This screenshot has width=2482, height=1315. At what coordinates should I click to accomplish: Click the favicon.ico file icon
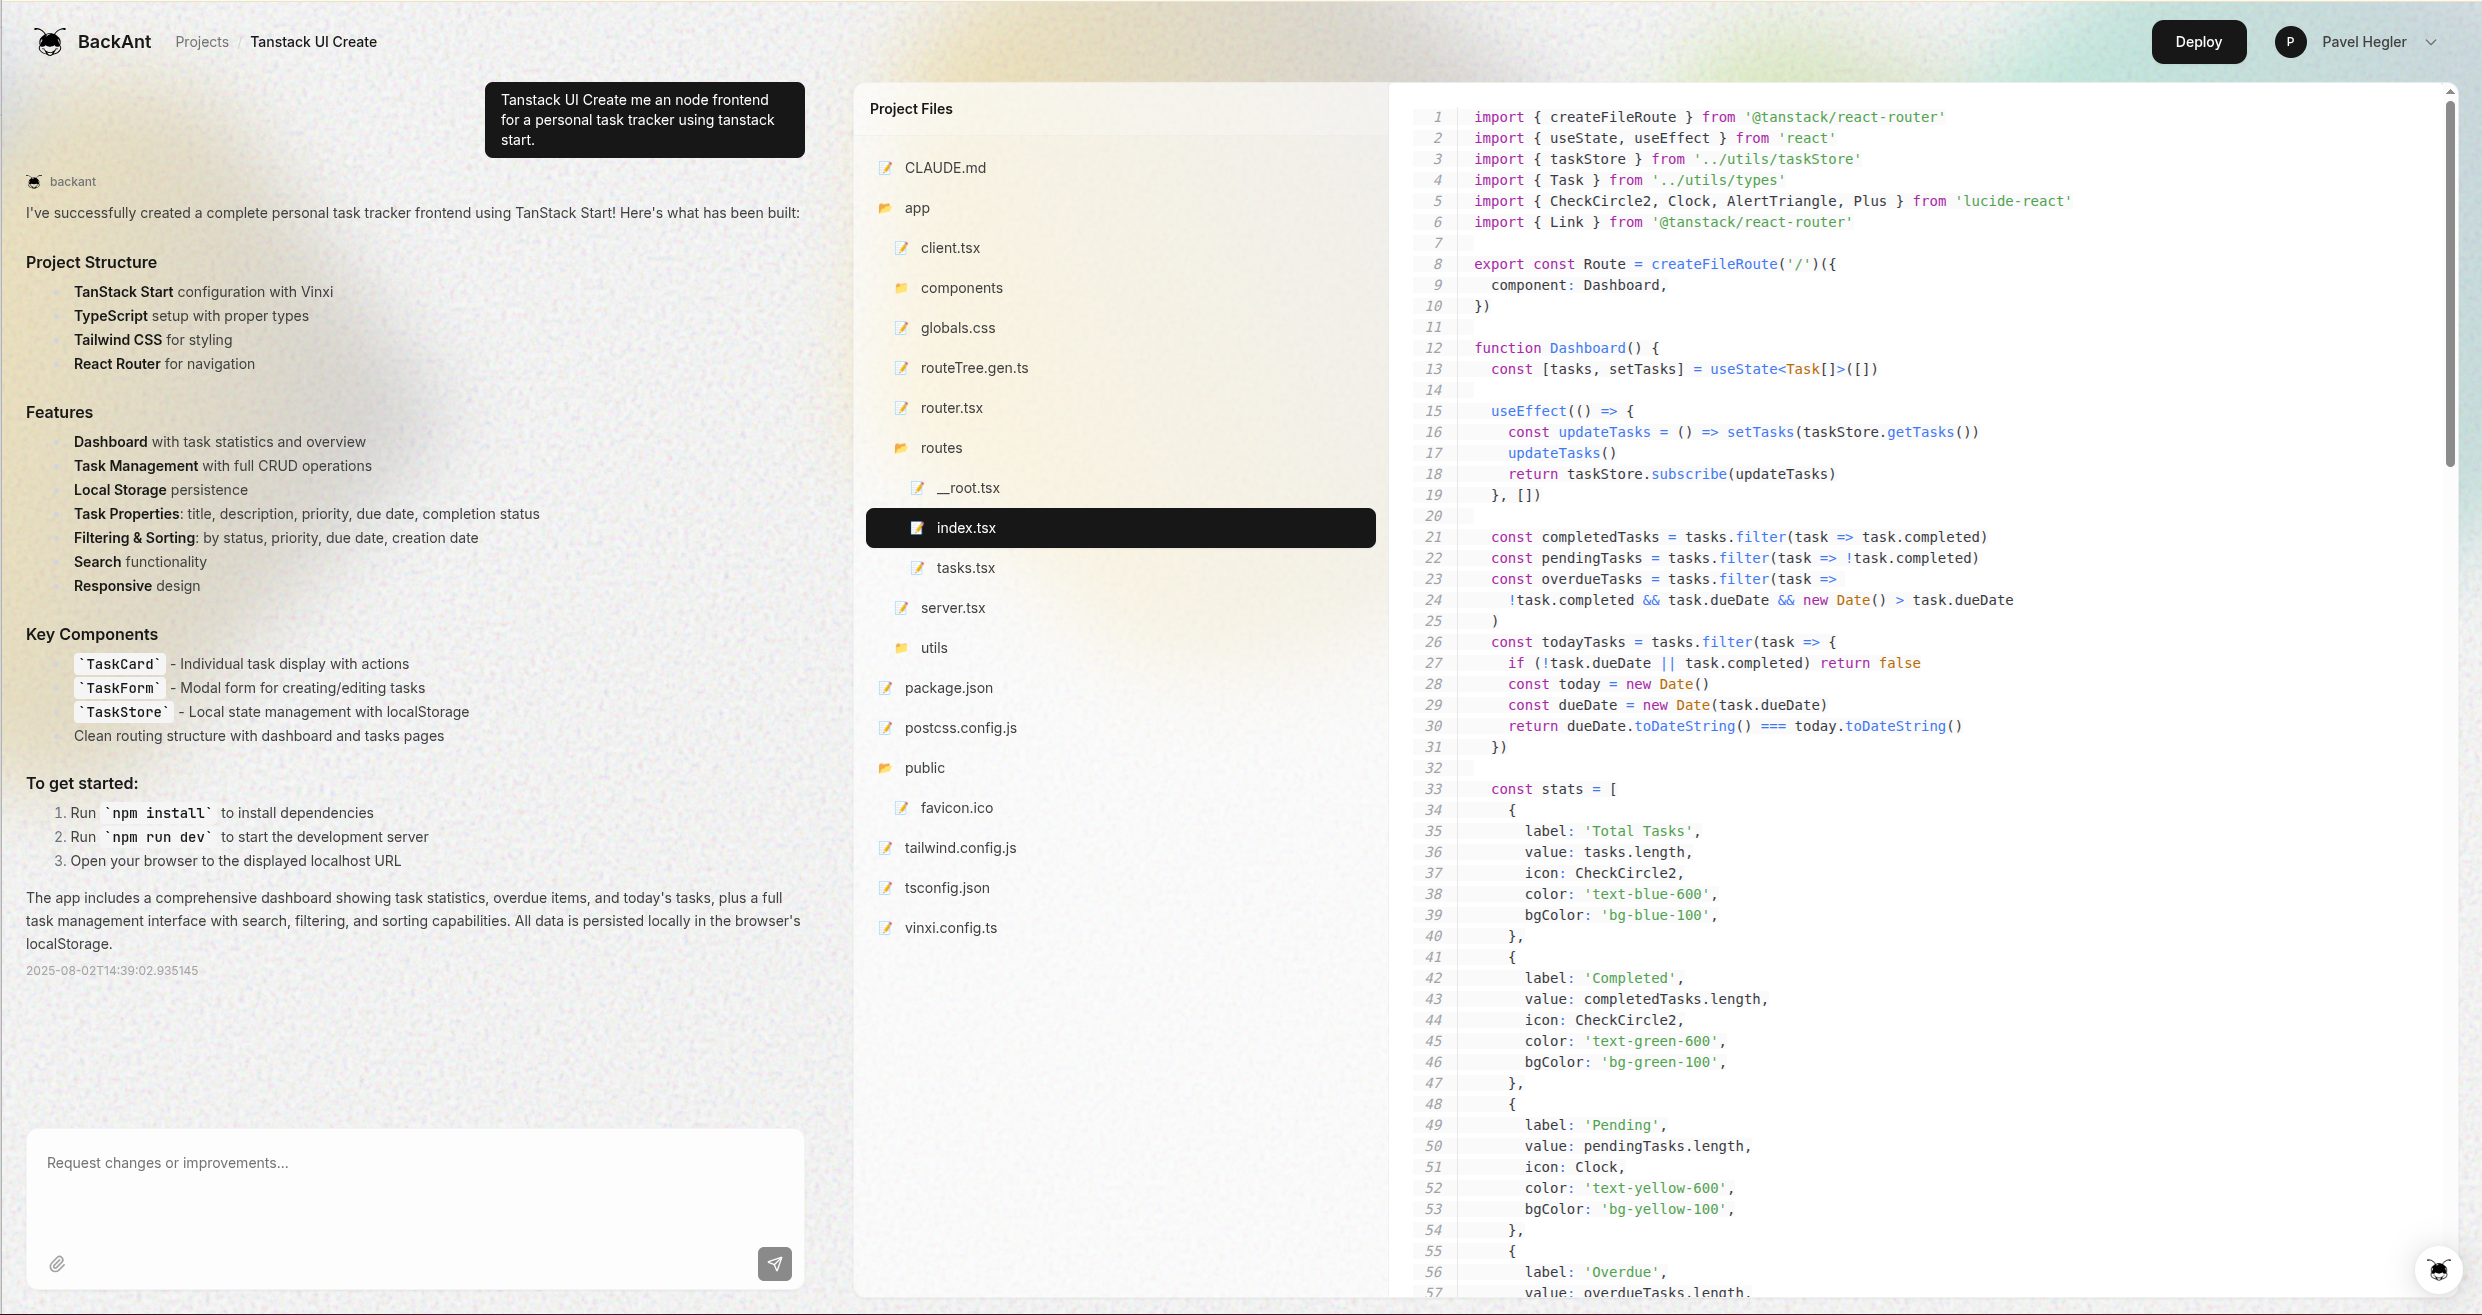click(901, 808)
